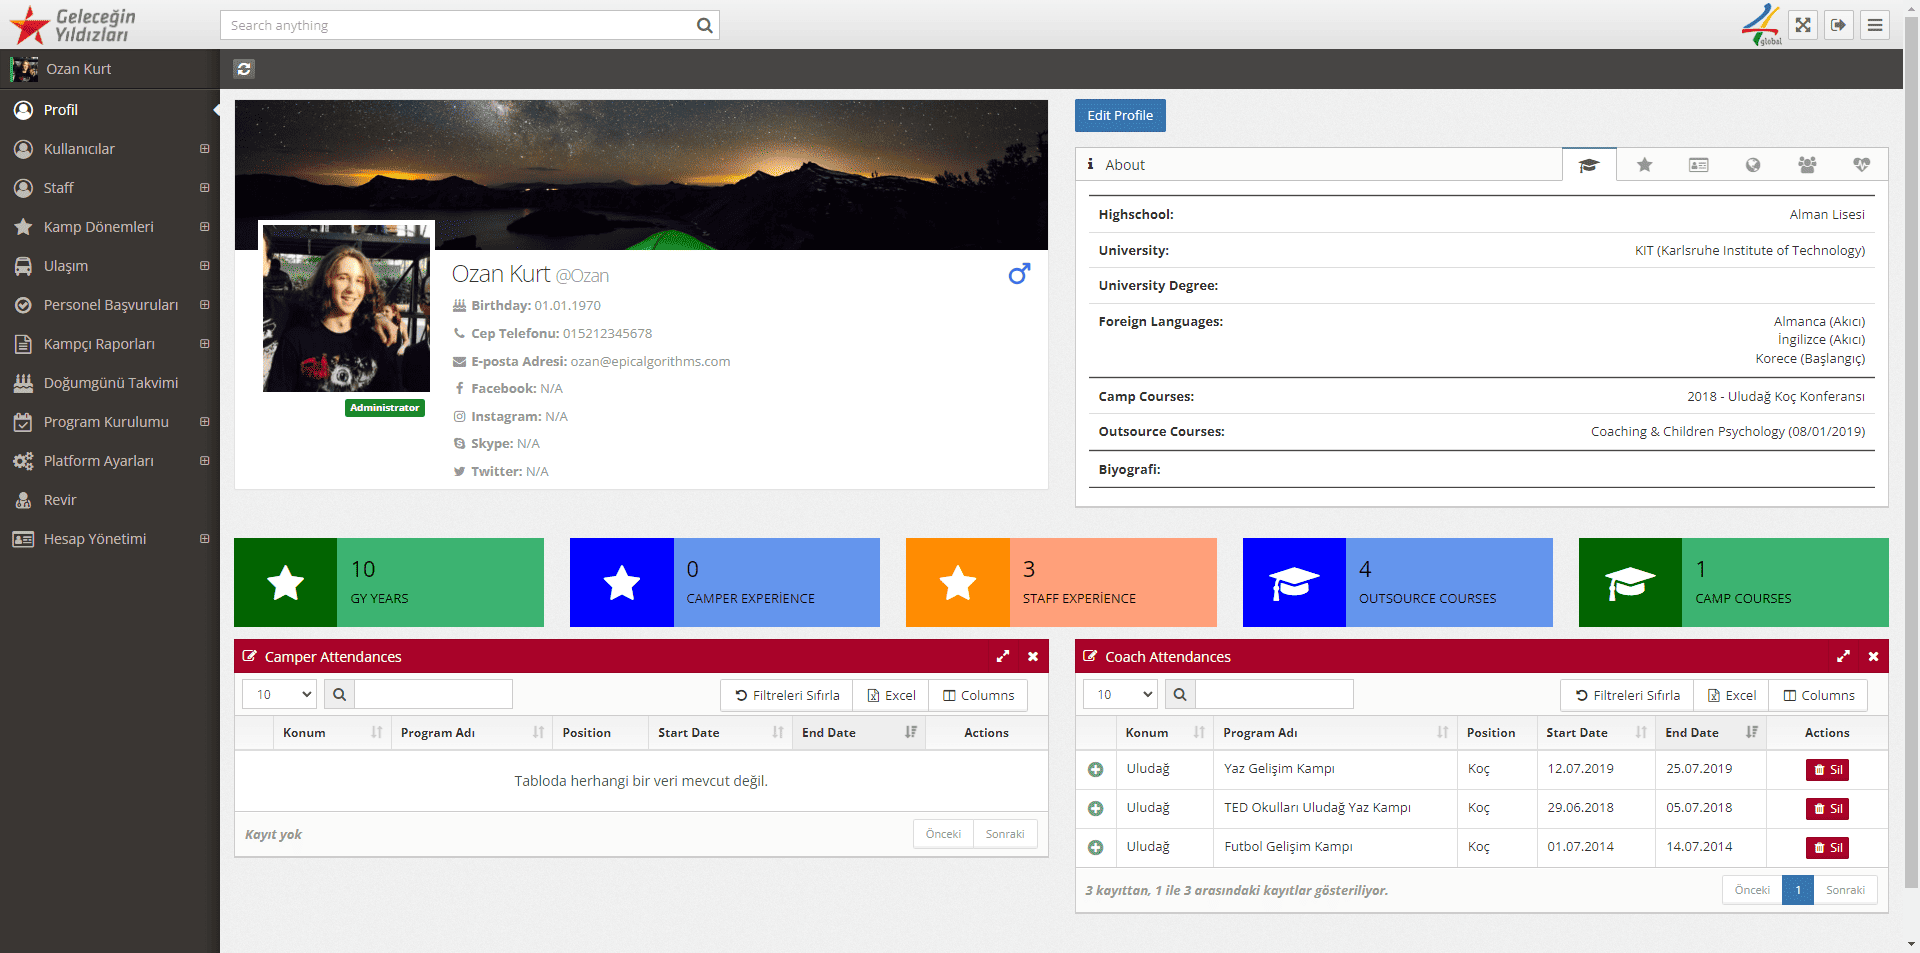The width and height of the screenshot is (1920, 953).
Task: Click the Geleceğin Yıldızları logo
Action: point(73,25)
